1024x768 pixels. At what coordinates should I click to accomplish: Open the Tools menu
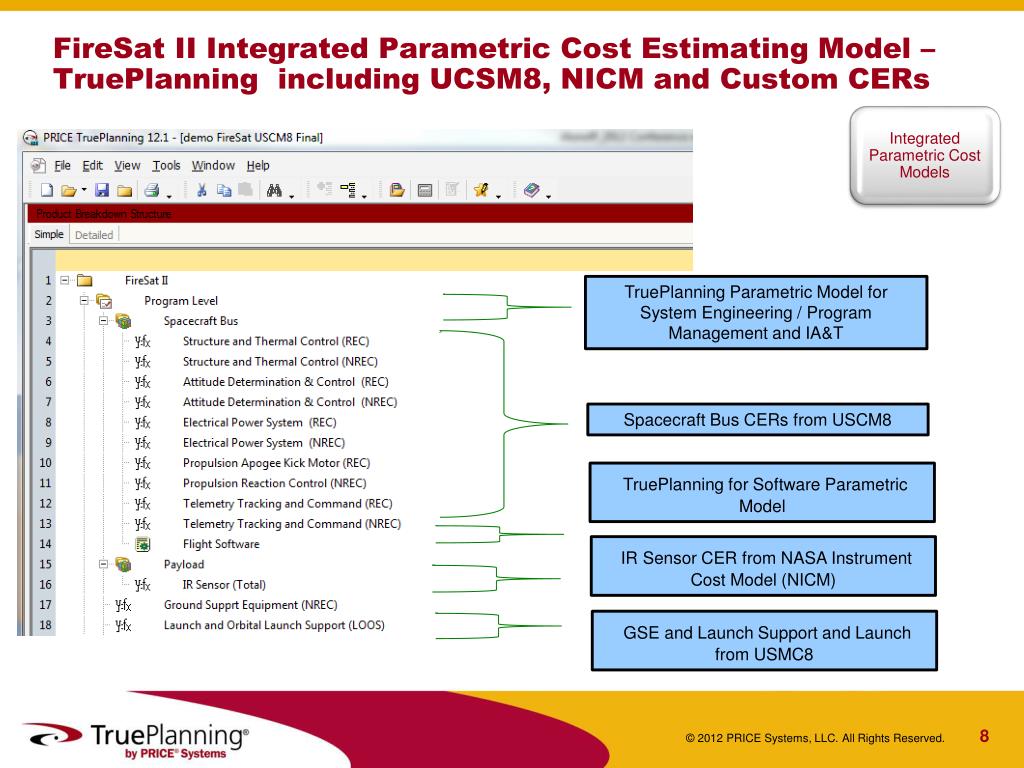166,165
